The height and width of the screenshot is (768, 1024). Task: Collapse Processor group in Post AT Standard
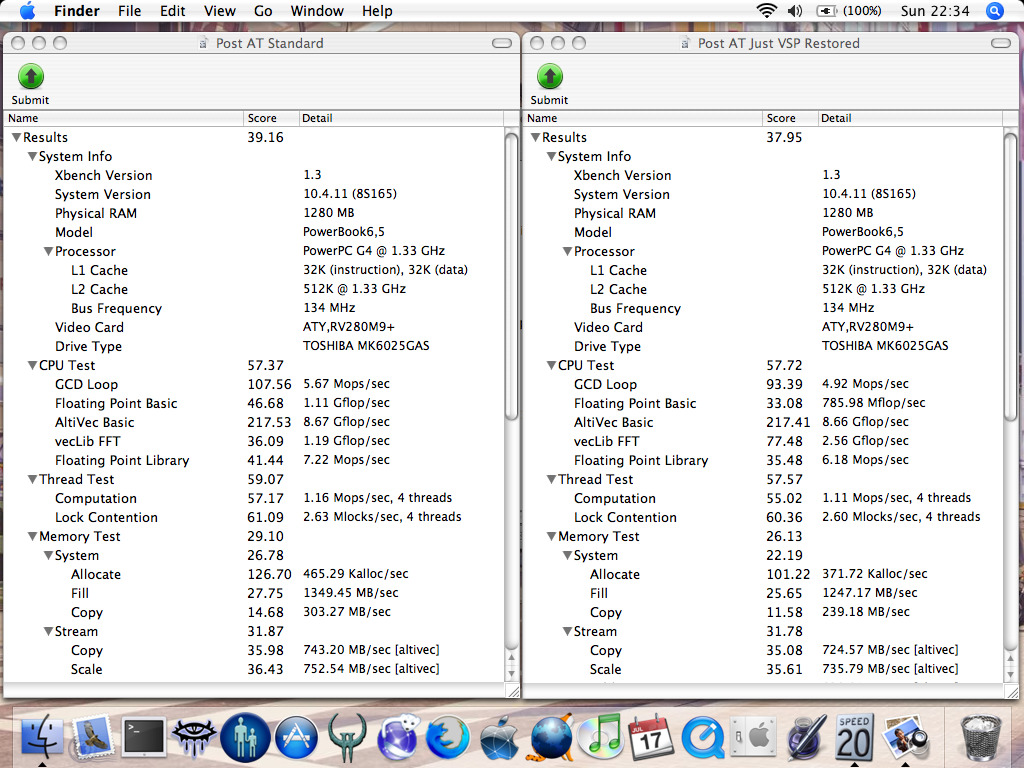[48, 251]
